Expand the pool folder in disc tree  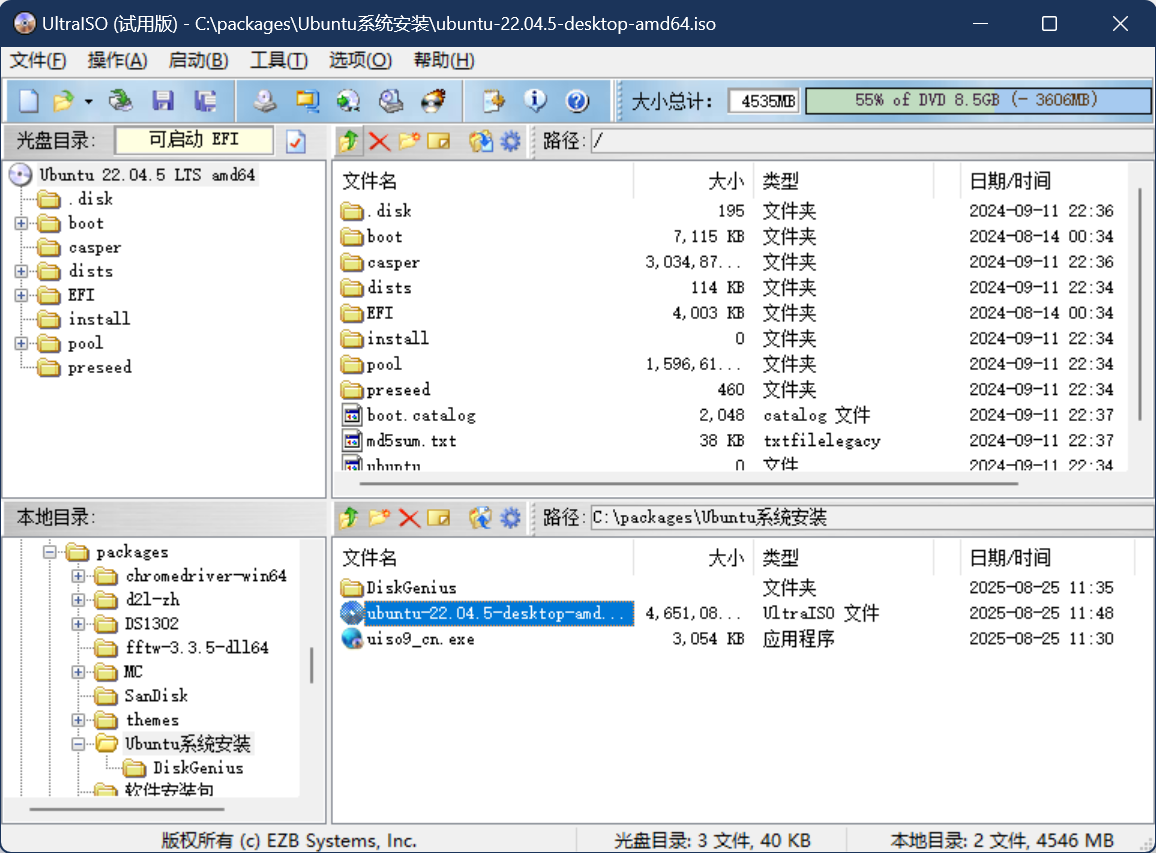[x=21, y=344]
